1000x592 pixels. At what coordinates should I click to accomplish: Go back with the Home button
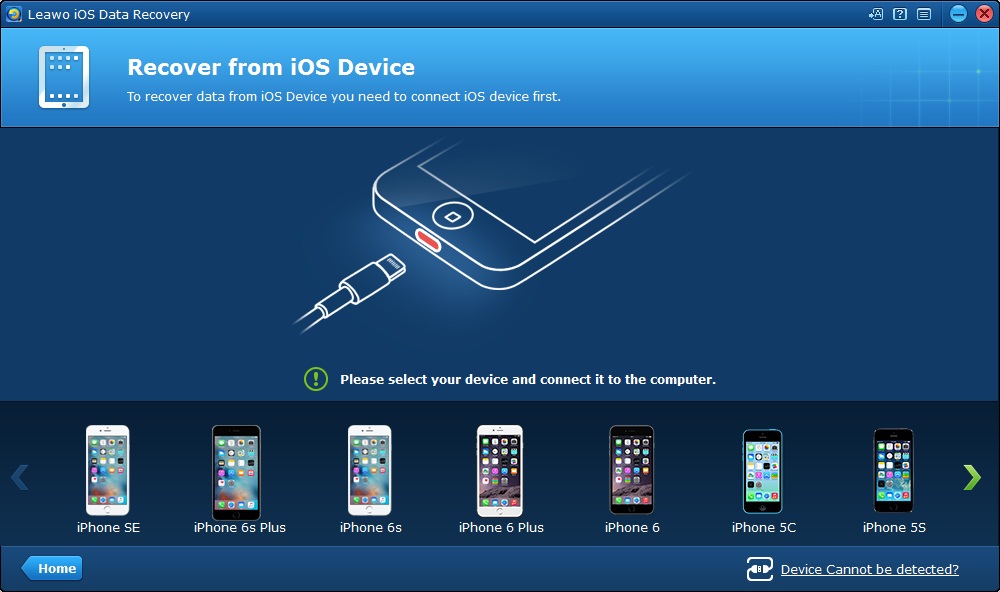click(52, 568)
